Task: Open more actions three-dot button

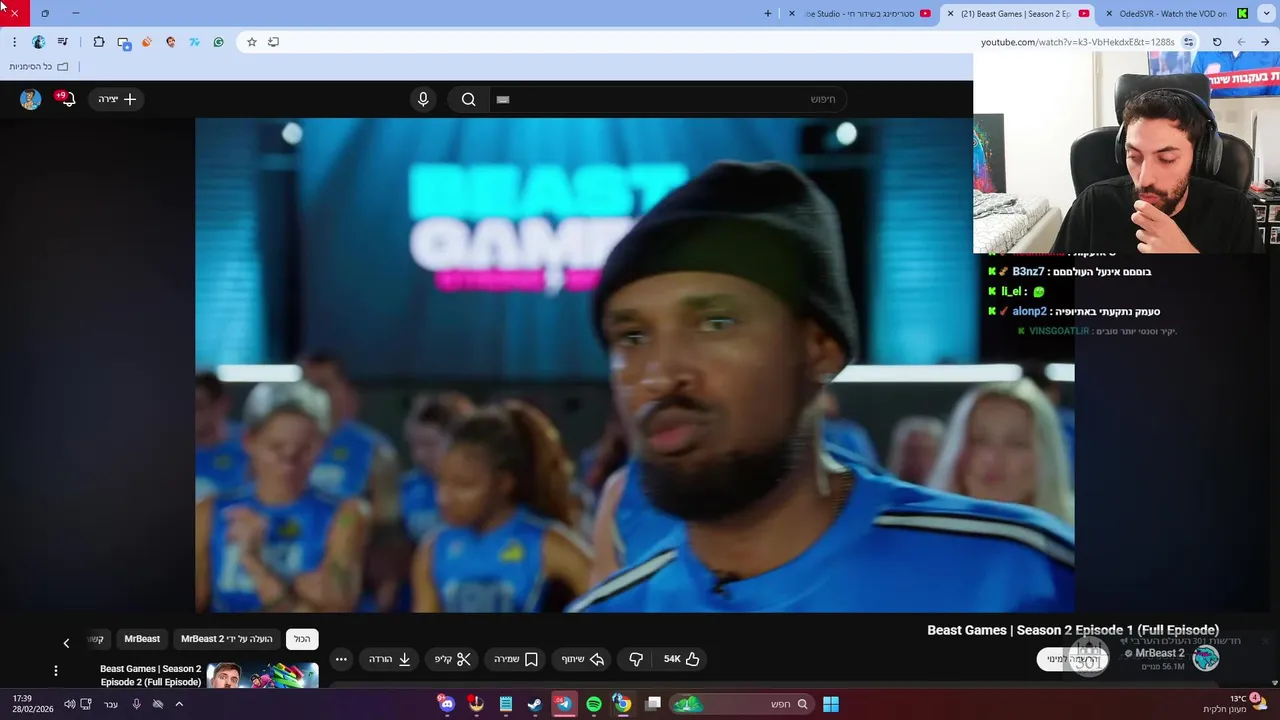Action: [x=341, y=659]
